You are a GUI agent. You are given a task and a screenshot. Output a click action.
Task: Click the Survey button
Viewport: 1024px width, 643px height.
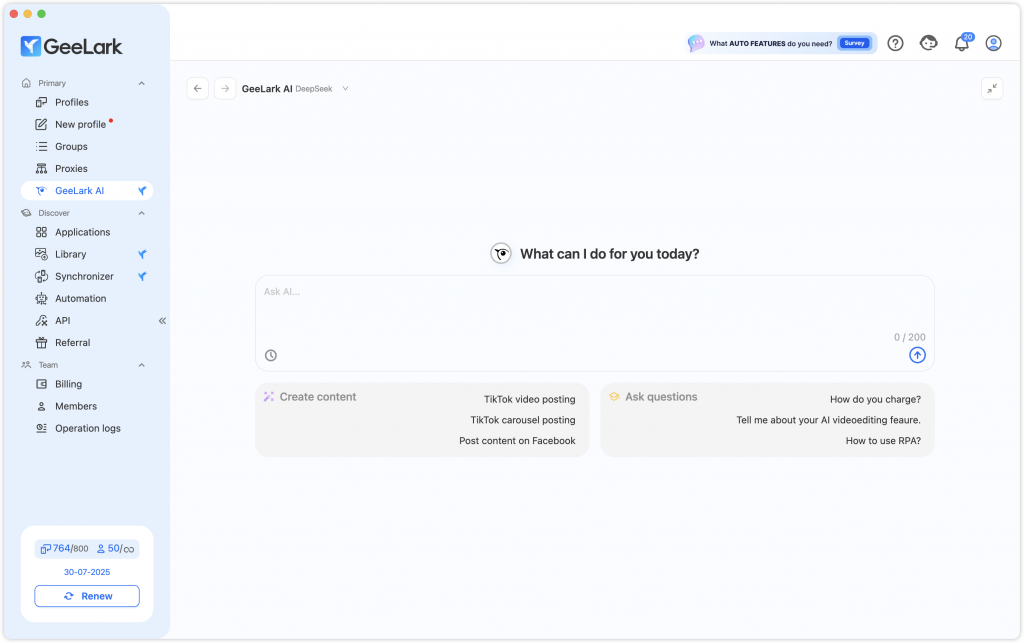854,43
